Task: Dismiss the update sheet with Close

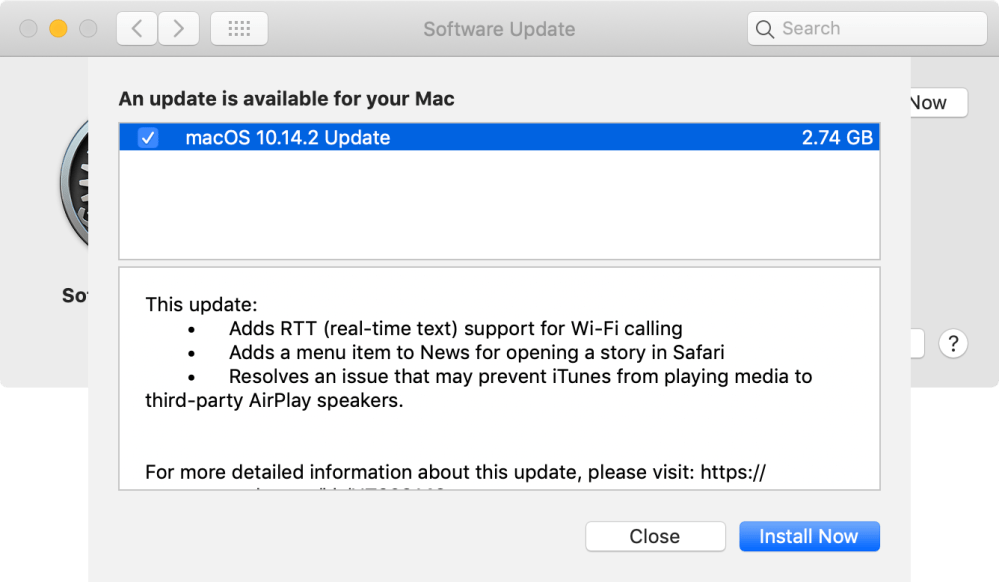Action: tap(654, 536)
